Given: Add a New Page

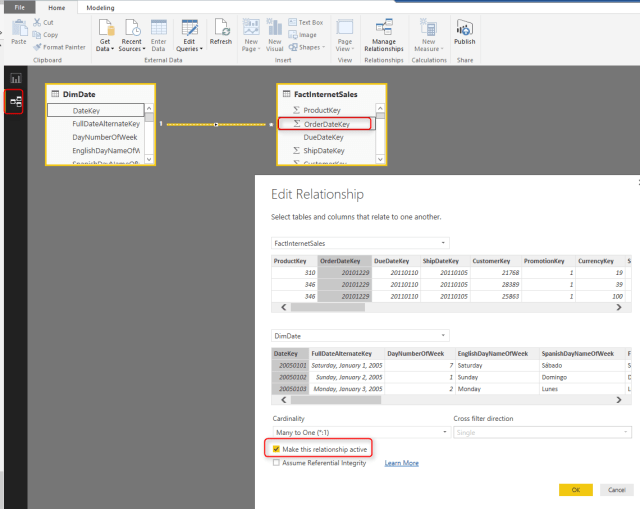Looking at the screenshot, I should click(251, 36).
